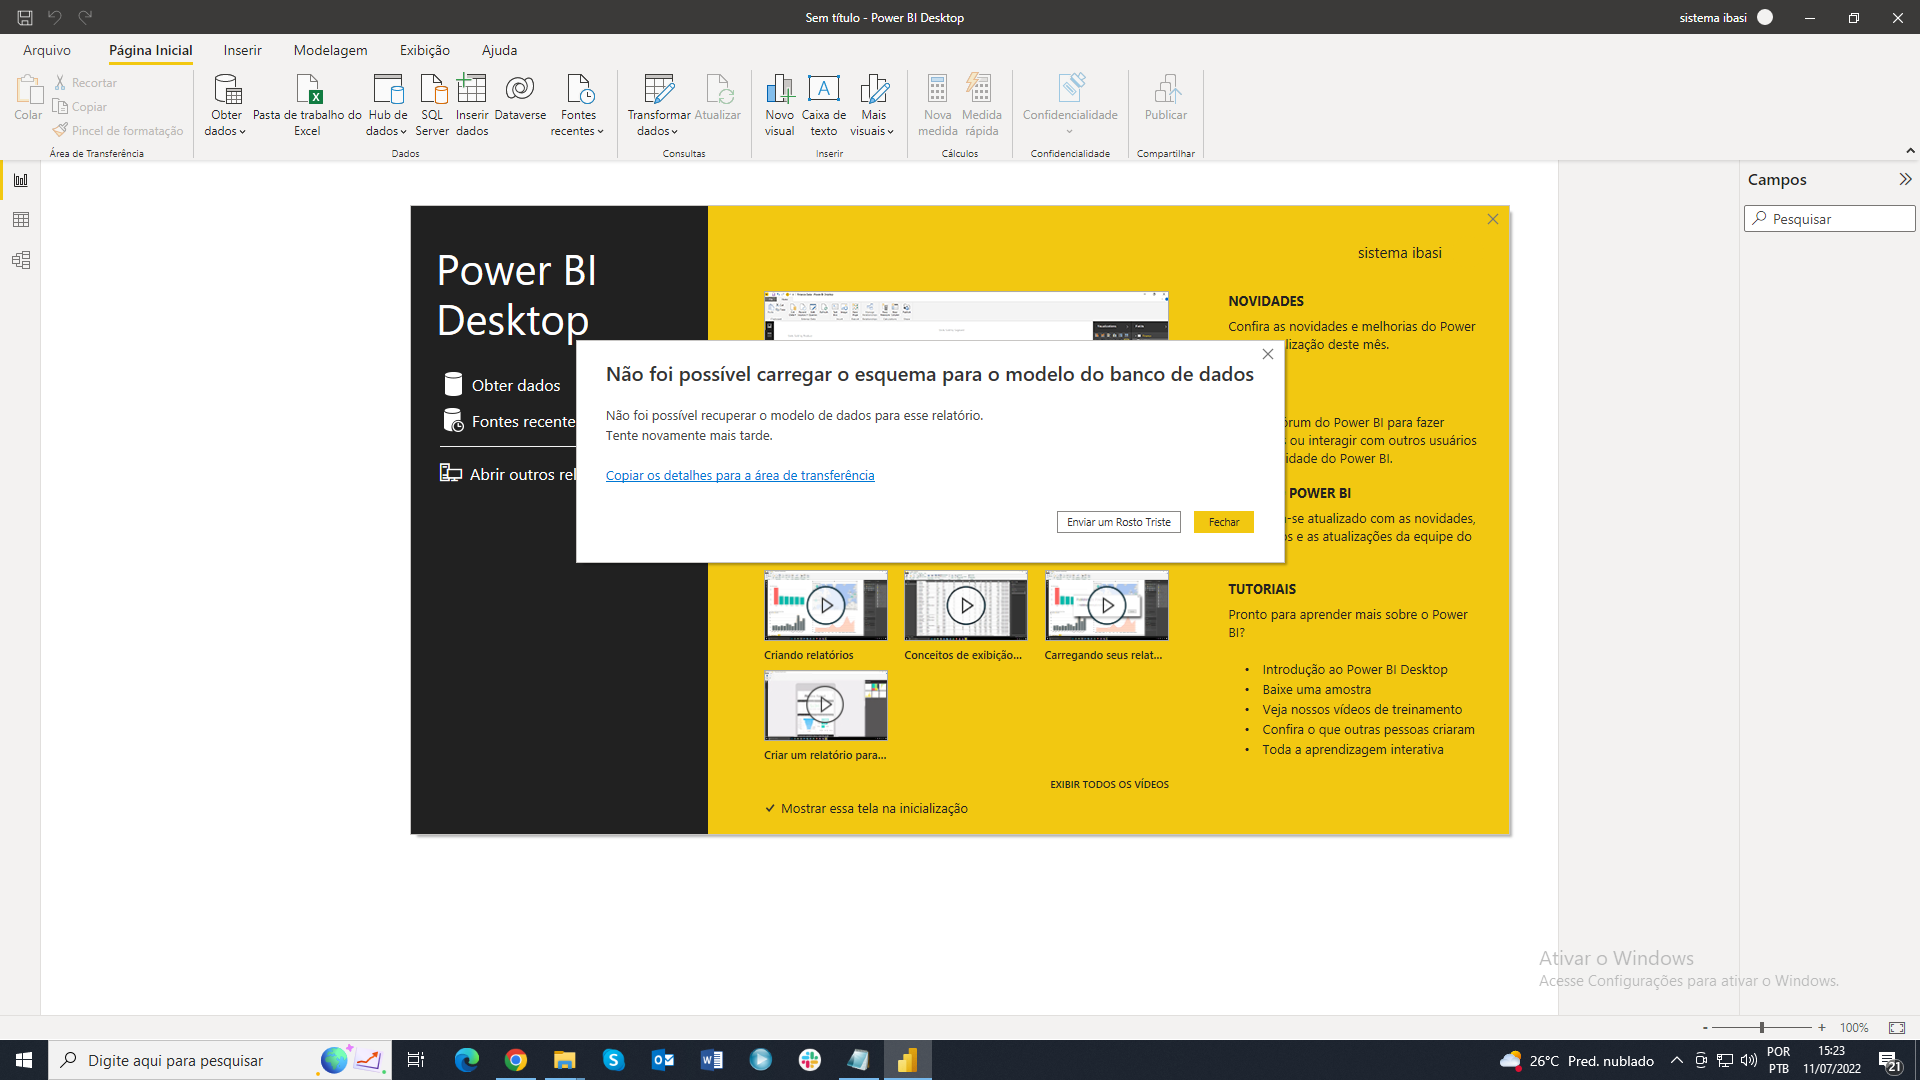1920x1080 pixels.
Task: Close the error dialog with X
Action: (1268, 354)
